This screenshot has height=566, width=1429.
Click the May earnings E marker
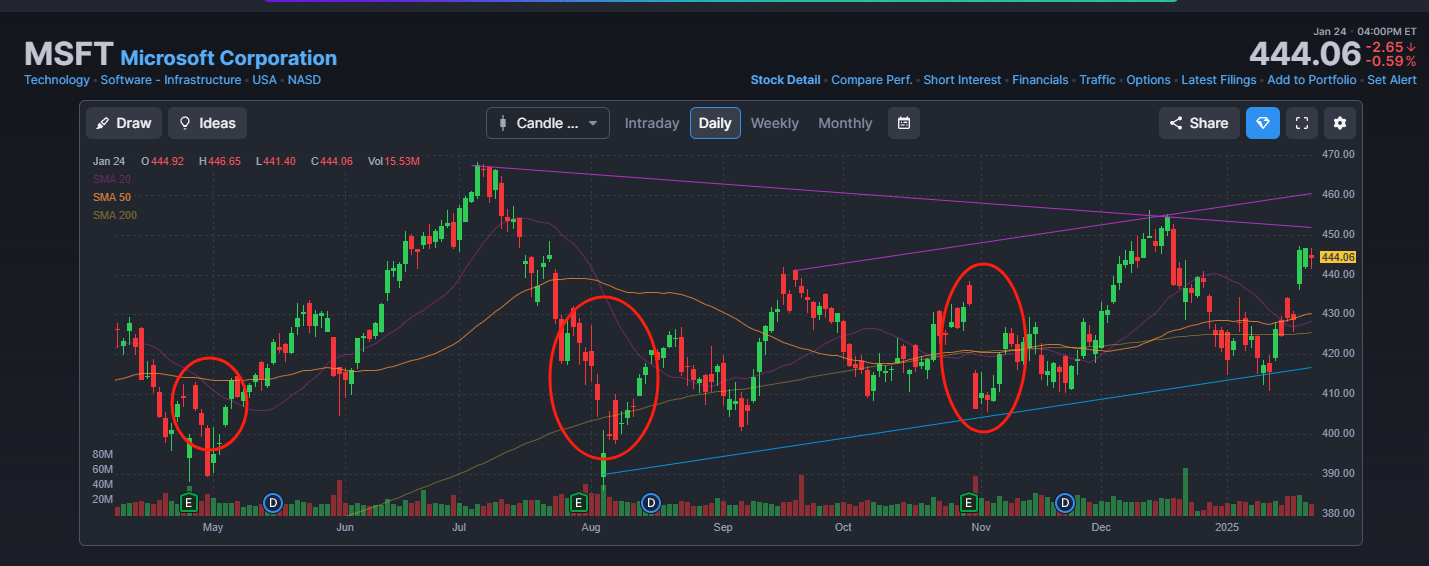[188, 501]
